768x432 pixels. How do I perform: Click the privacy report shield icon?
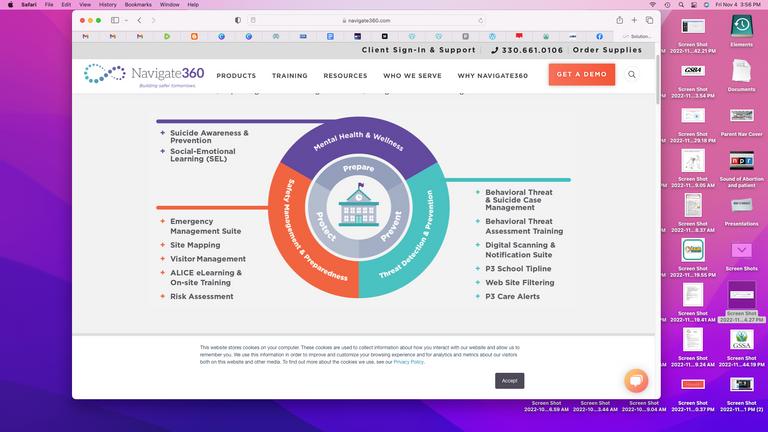click(x=238, y=20)
